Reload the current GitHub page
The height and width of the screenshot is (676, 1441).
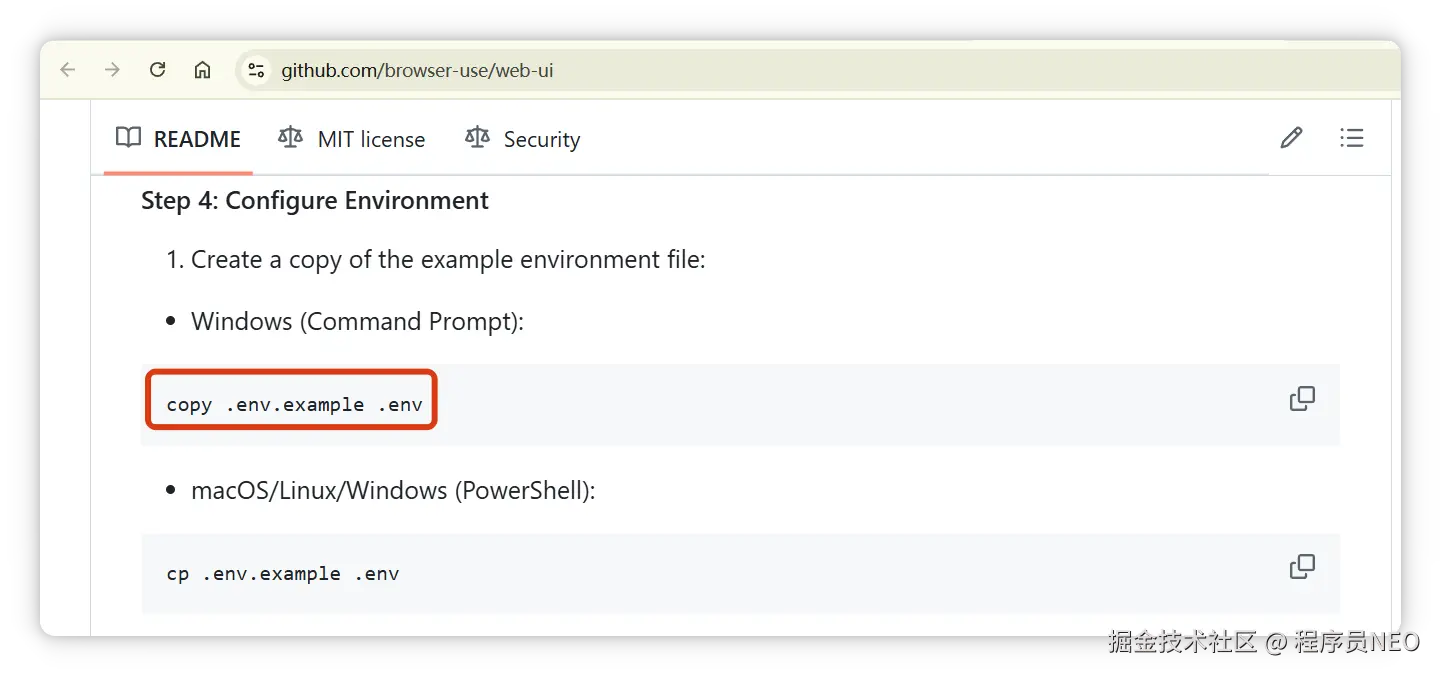[x=157, y=70]
